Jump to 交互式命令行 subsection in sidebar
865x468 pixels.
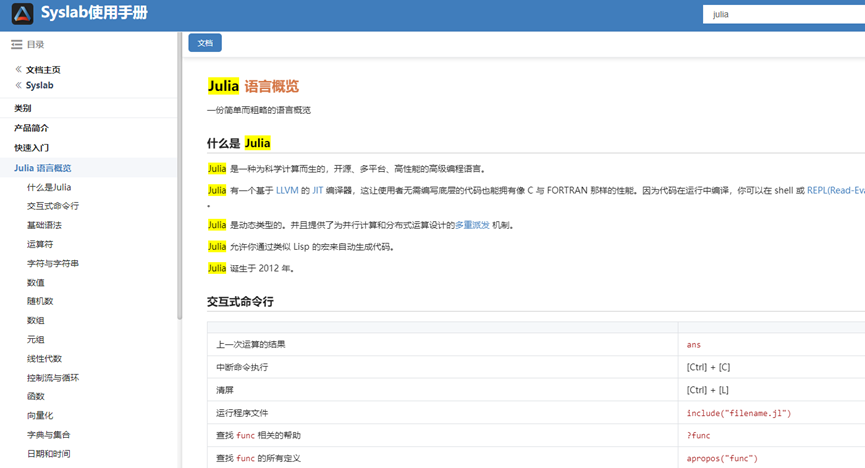53,206
